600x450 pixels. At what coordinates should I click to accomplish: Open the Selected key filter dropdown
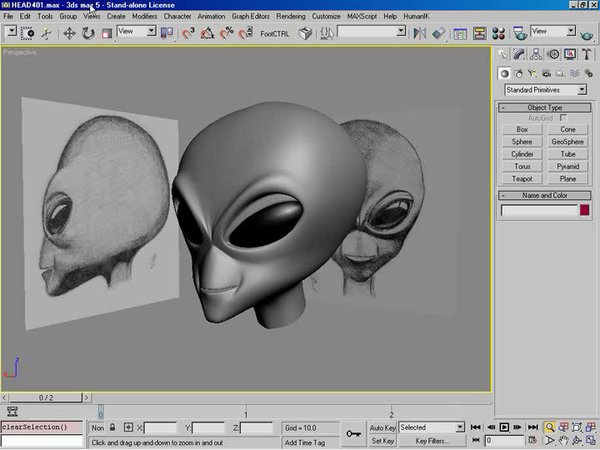(431, 427)
